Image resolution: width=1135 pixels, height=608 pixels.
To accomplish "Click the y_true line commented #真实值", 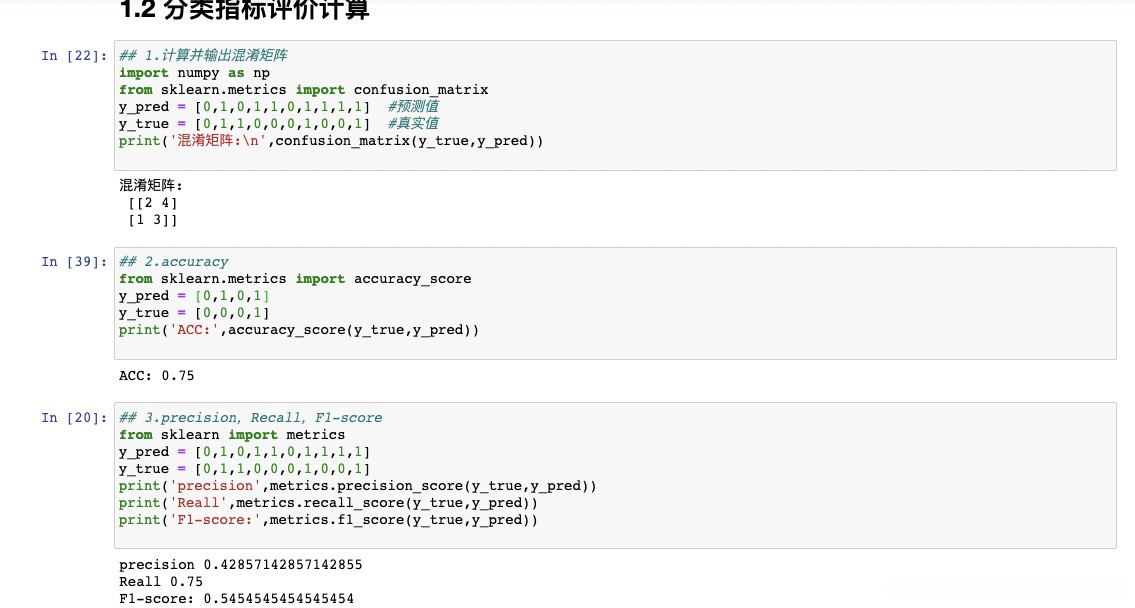I will [x=278, y=124].
